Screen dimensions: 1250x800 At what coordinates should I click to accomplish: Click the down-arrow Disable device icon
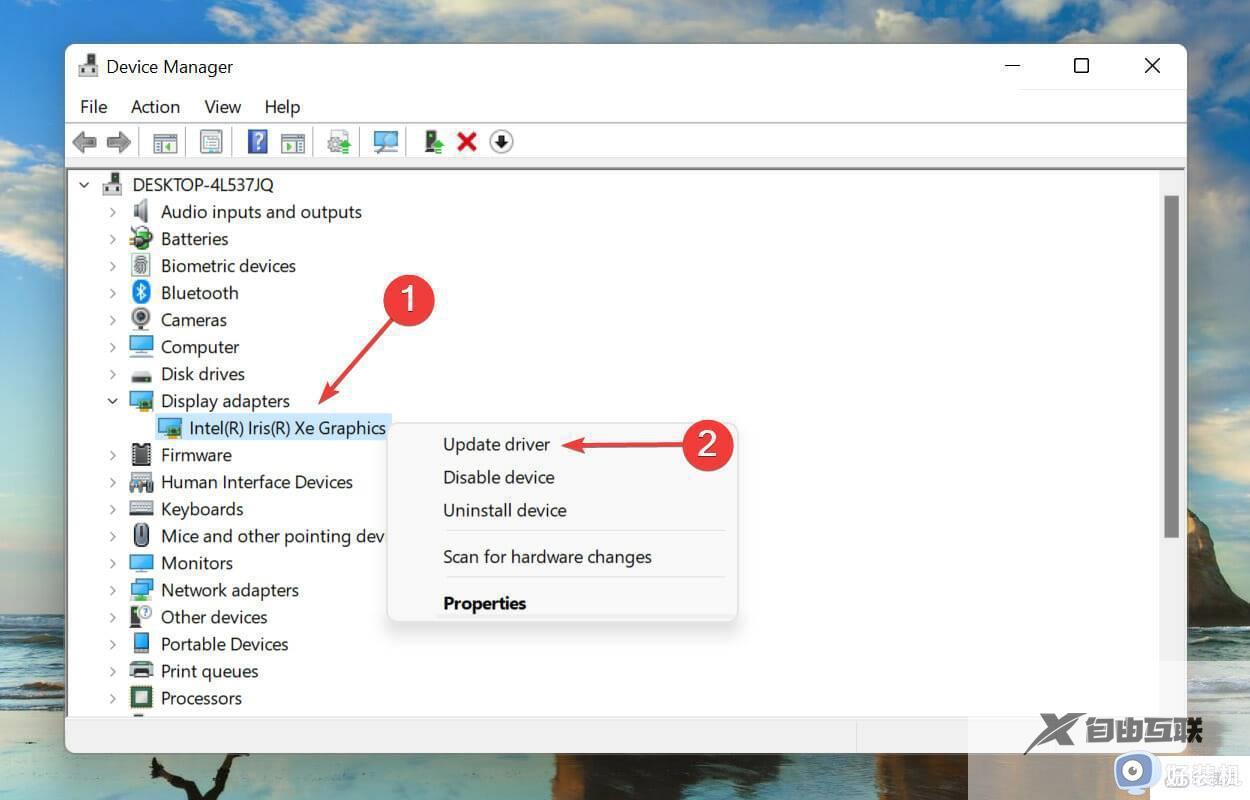point(501,142)
